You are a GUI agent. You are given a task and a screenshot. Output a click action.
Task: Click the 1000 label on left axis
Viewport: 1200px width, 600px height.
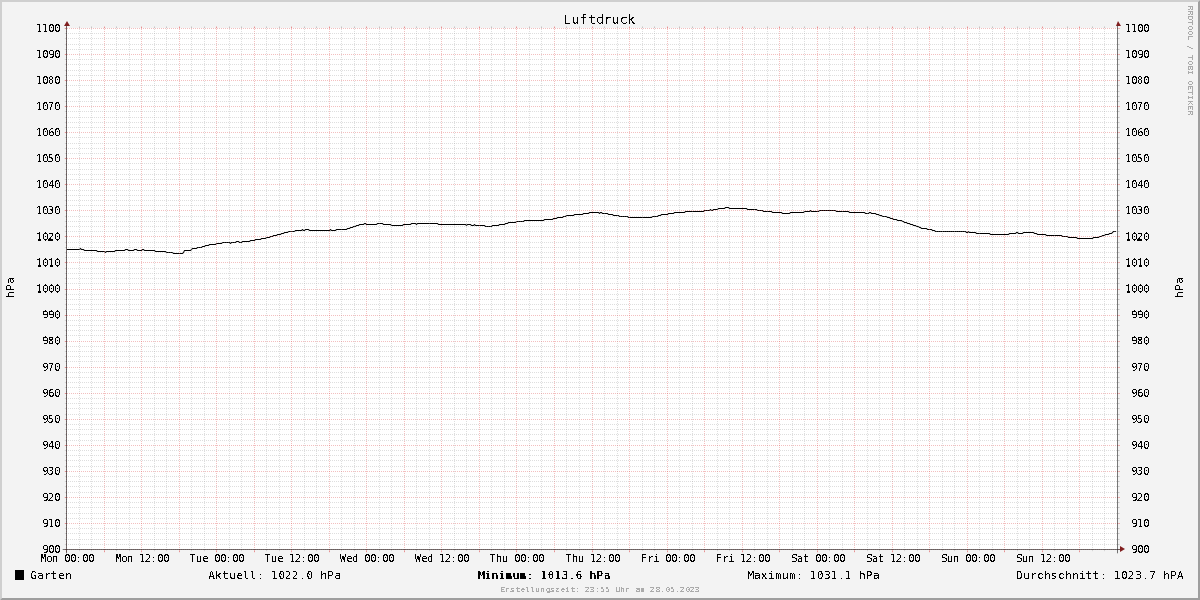(49, 288)
